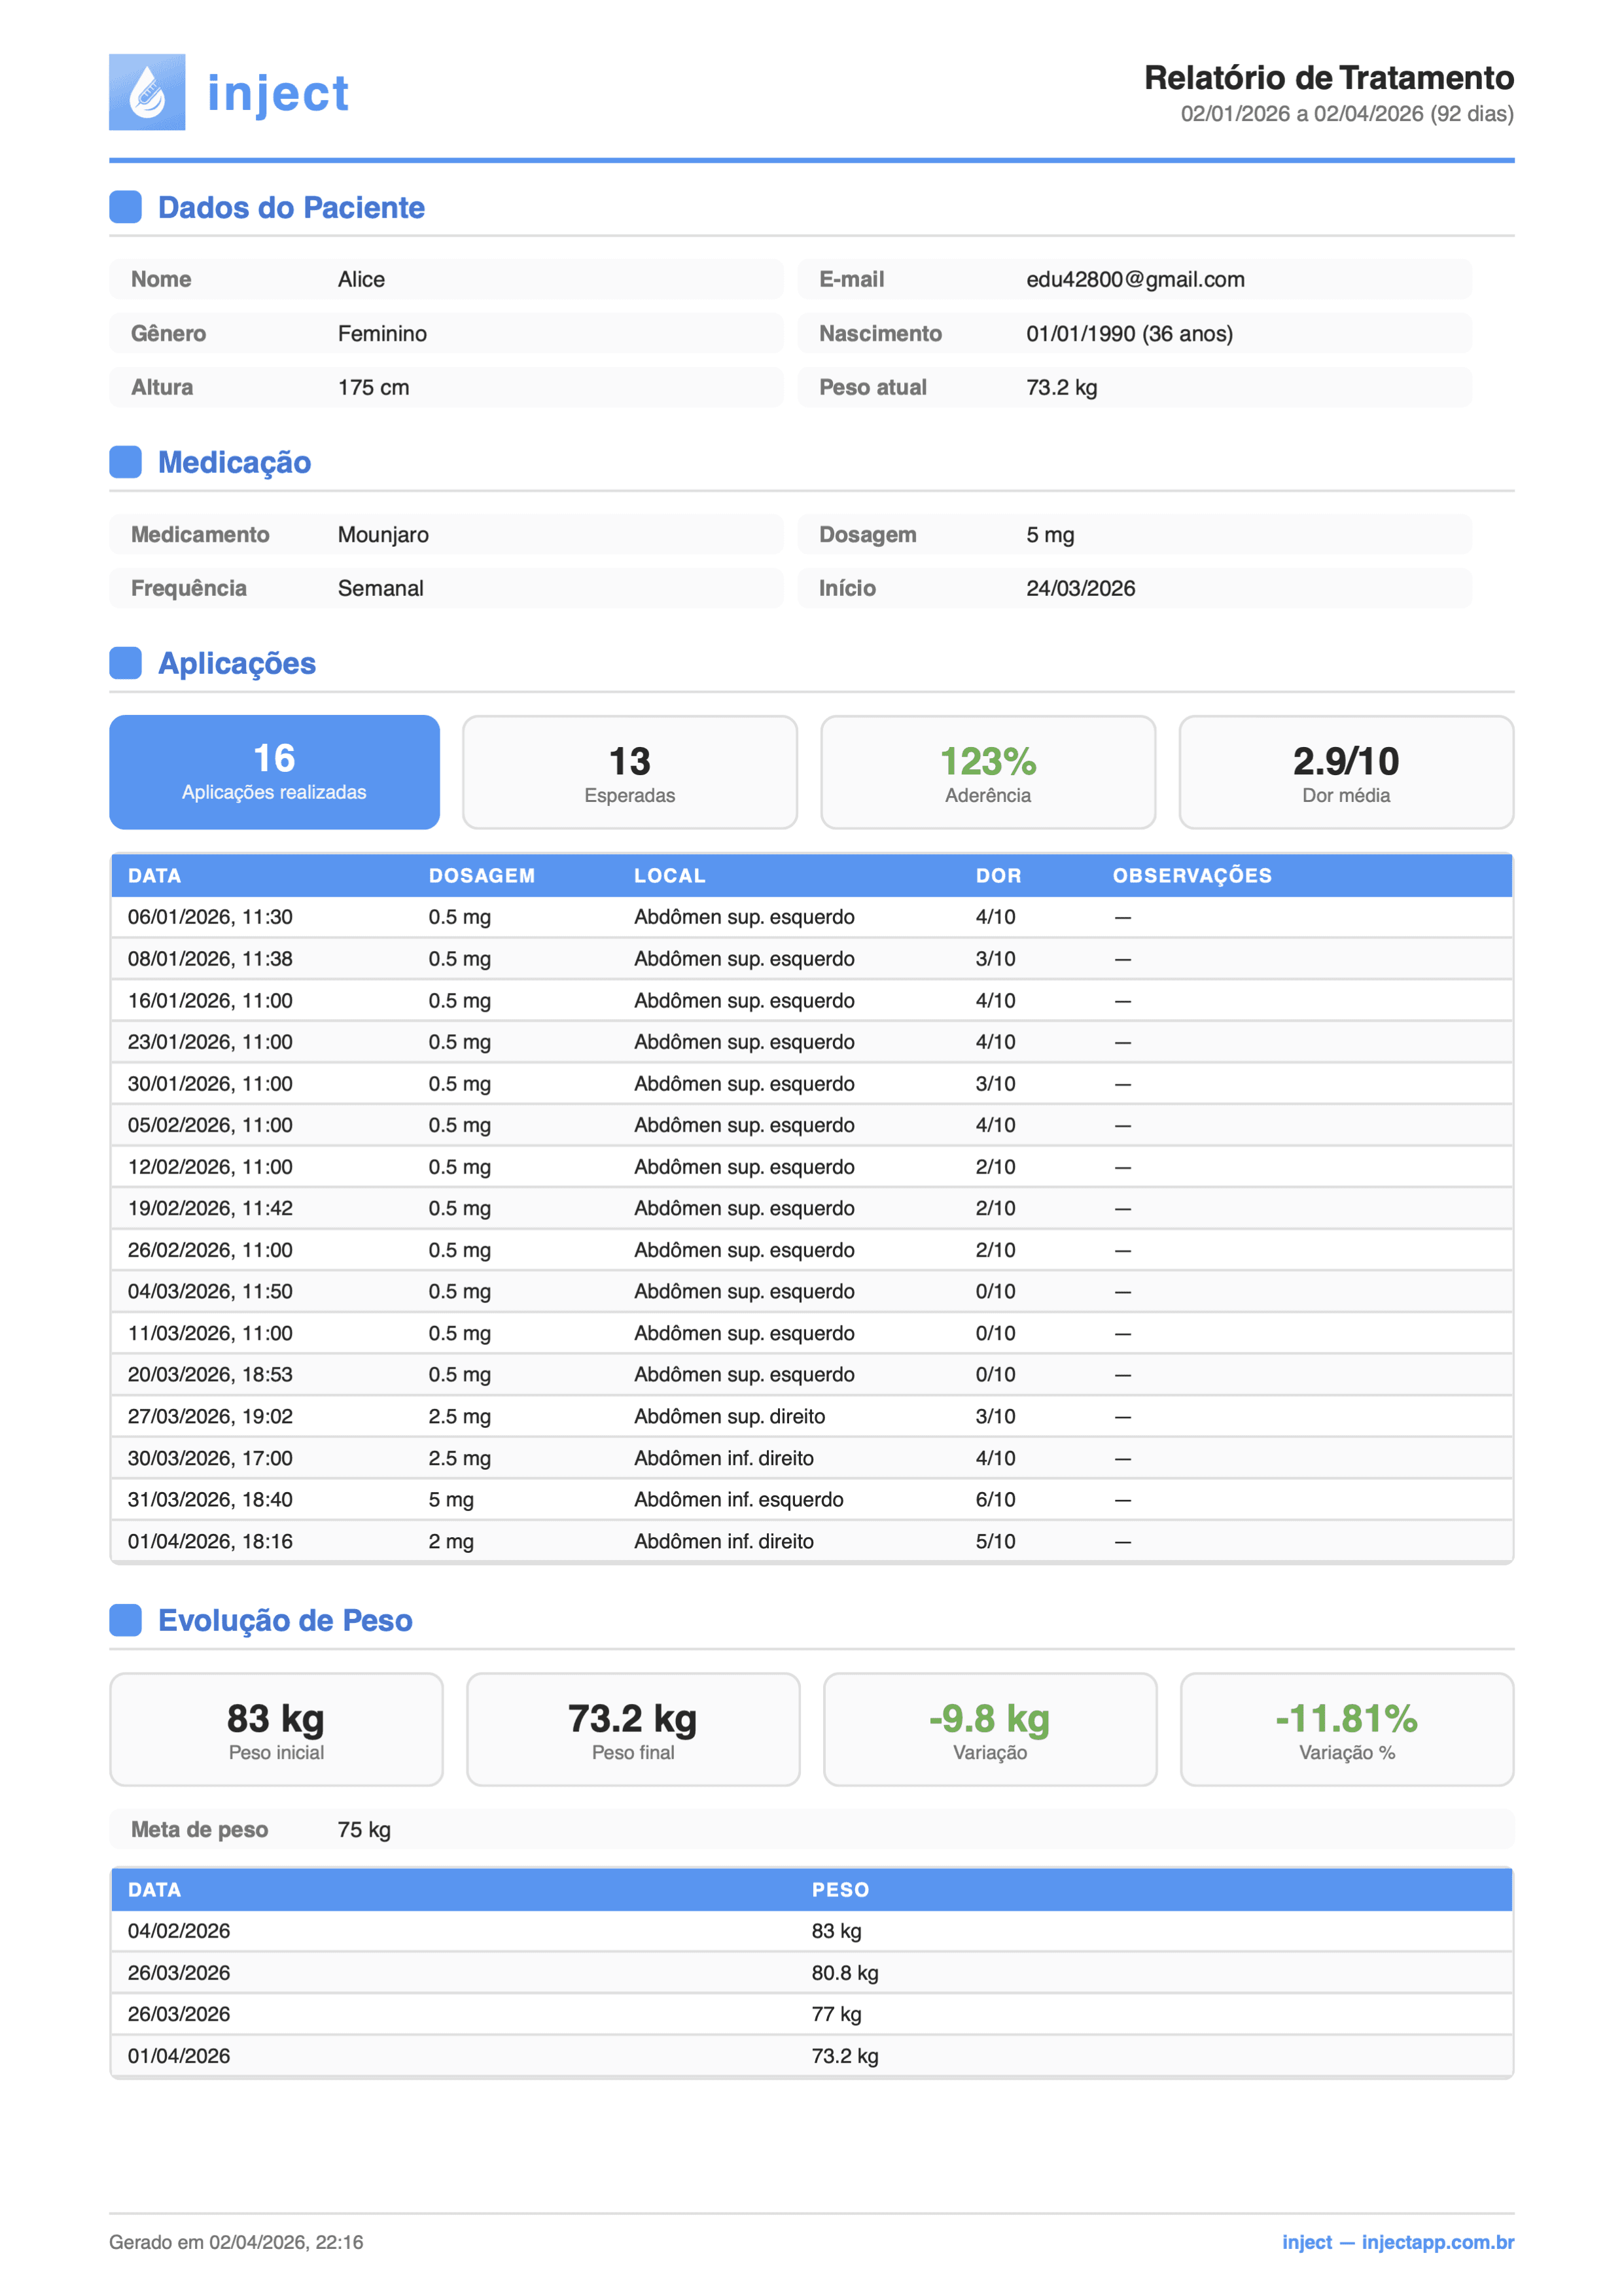The width and height of the screenshot is (1624, 2296).
Task: Click the OBSERVAÇÕES column header
Action: click(1192, 876)
